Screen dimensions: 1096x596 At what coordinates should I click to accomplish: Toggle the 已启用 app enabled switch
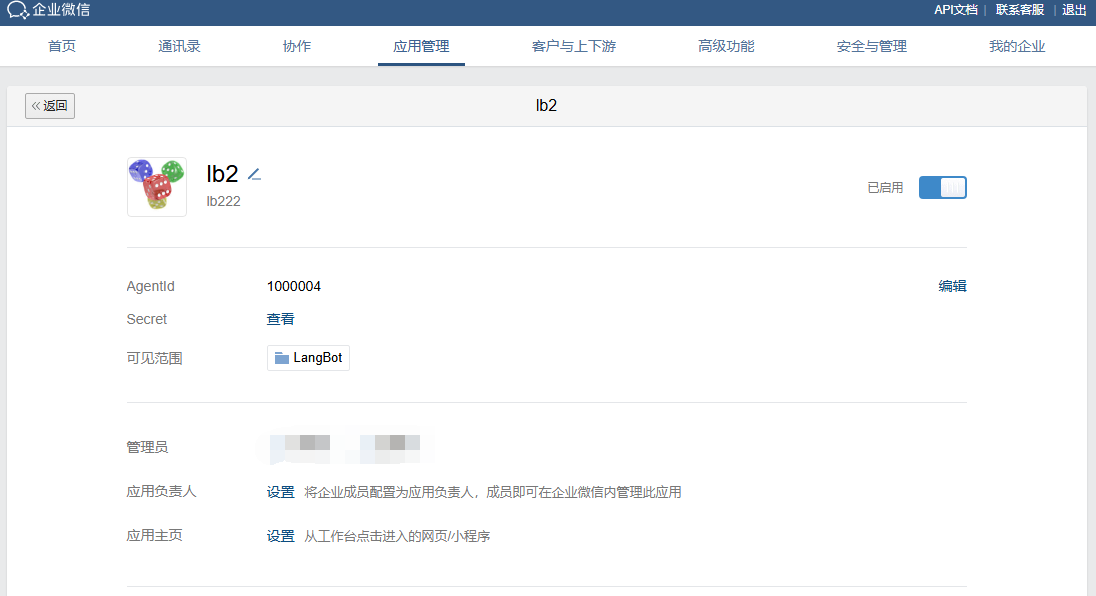942,187
